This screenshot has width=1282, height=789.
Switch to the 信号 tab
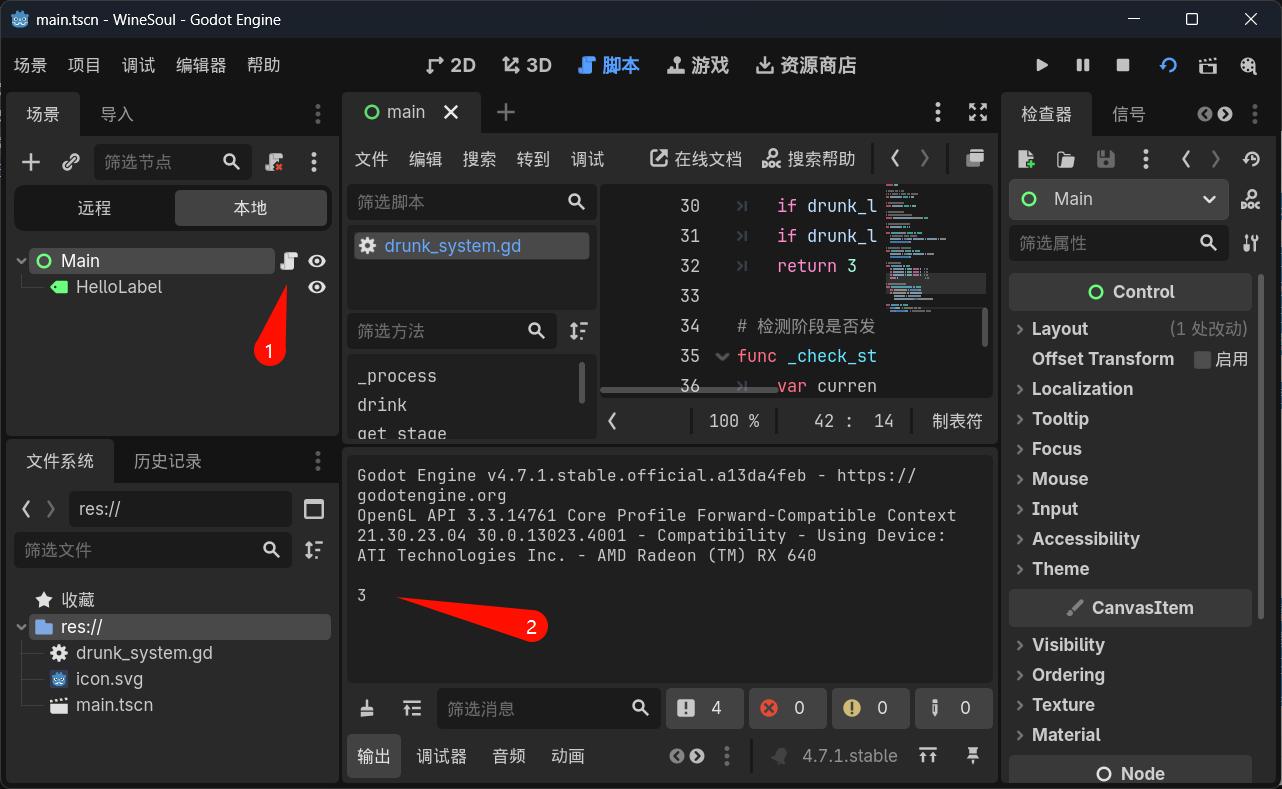(1129, 114)
